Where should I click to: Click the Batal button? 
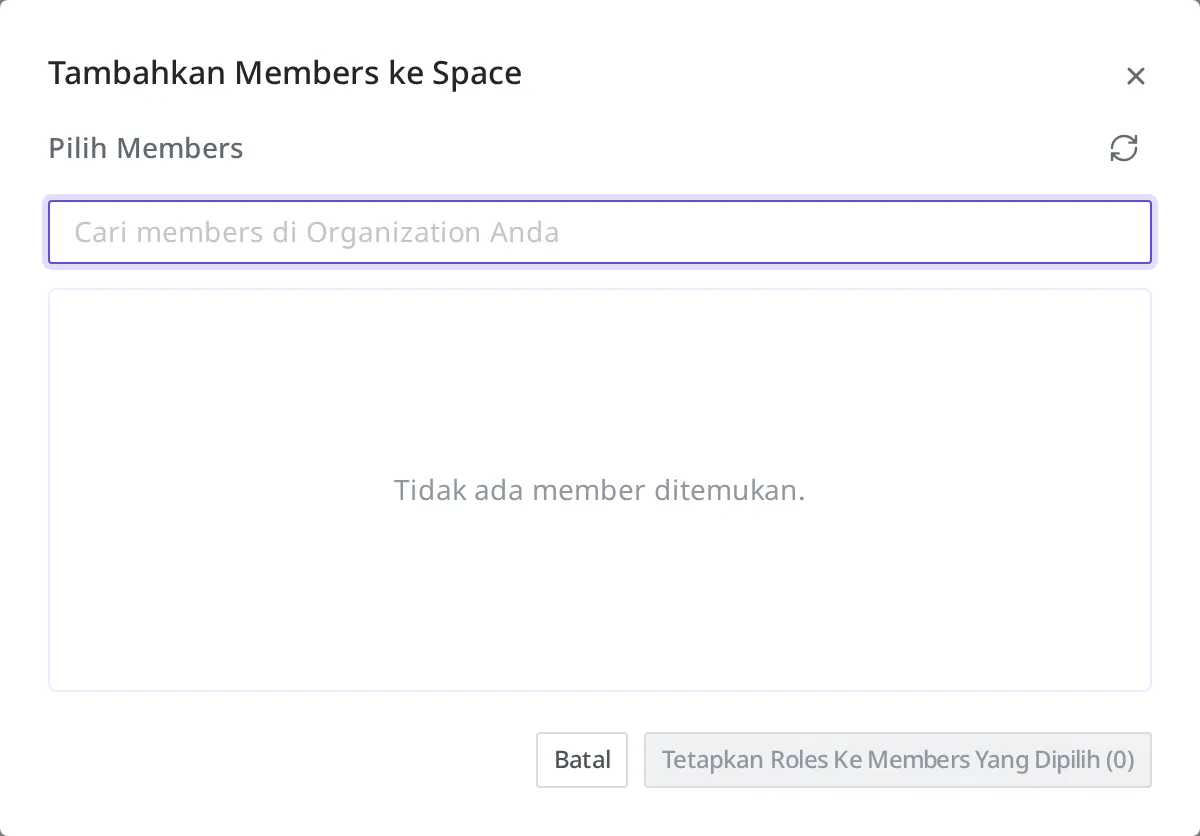(x=582, y=760)
